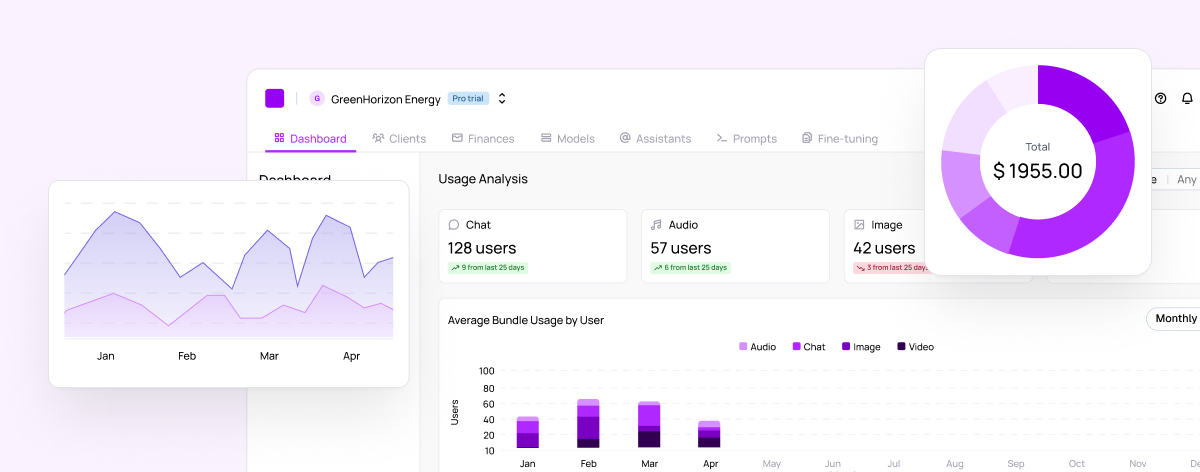Click the 9 from last 25 days badge
The height and width of the screenshot is (472, 1200).
(x=488, y=268)
